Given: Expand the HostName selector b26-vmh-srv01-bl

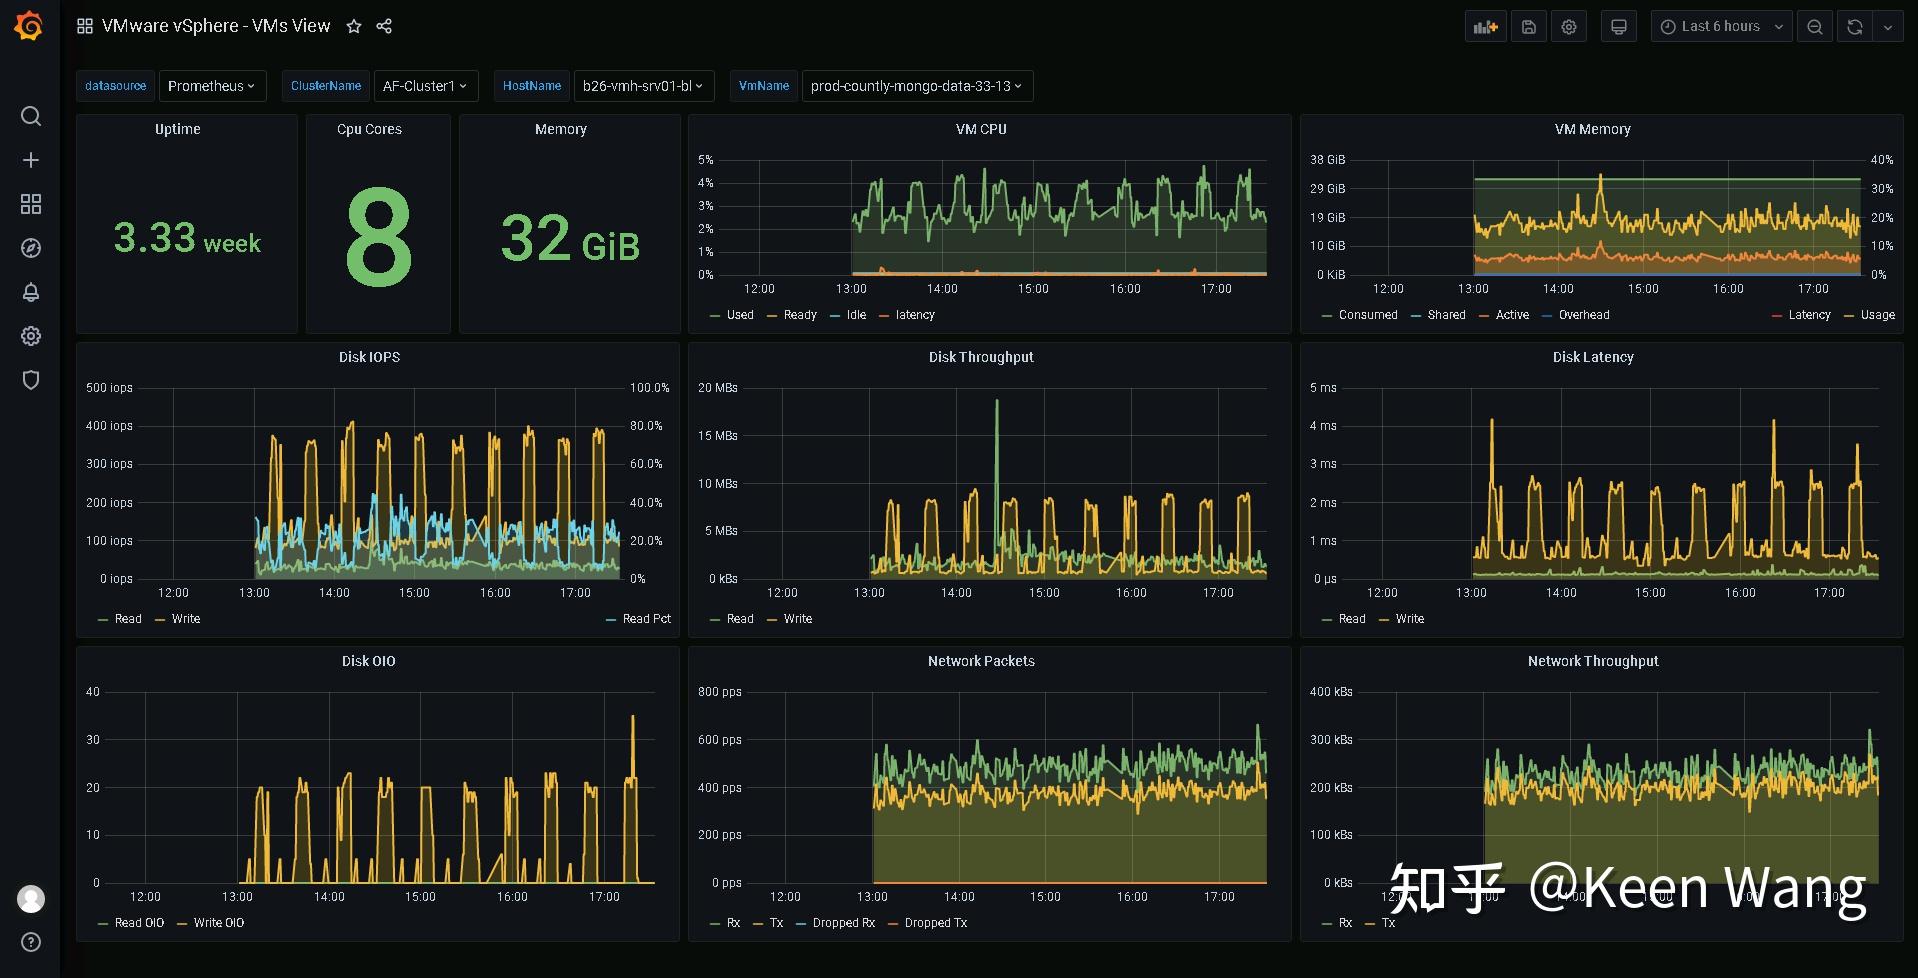Looking at the screenshot, I should pos(643,86).
